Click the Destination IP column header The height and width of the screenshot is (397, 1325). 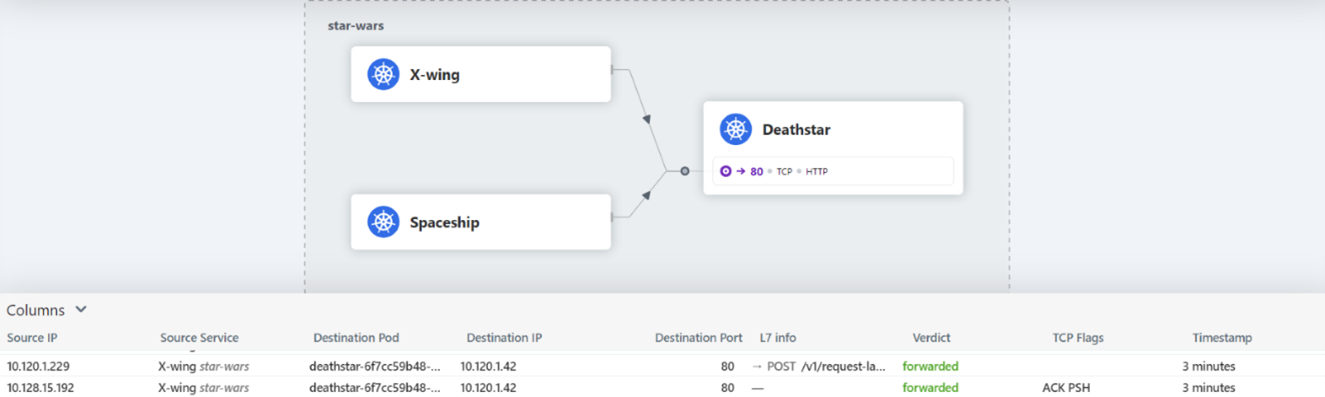tap(504, 338)
